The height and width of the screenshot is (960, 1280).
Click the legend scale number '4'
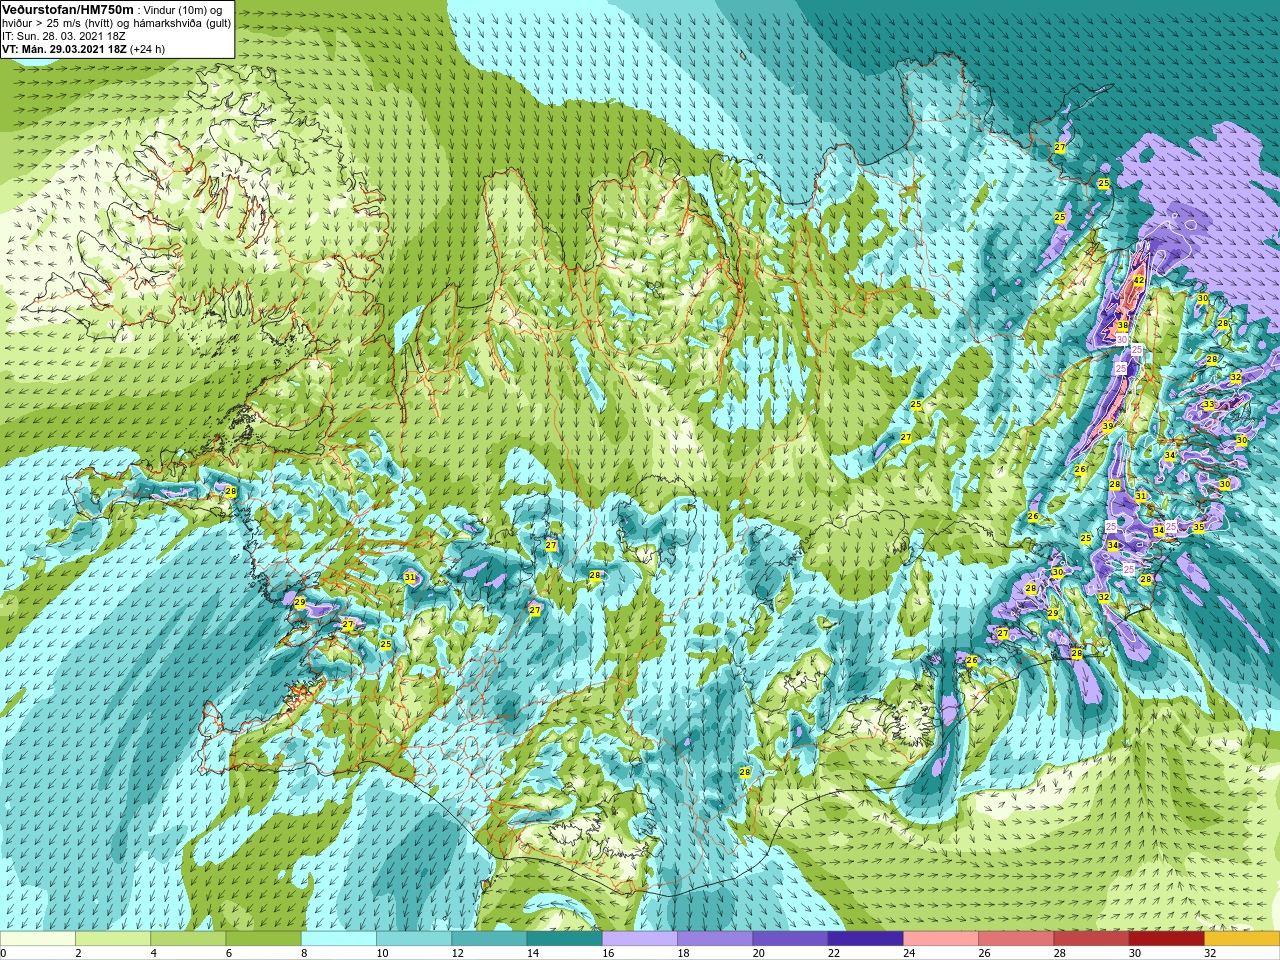tap(153, 954)
